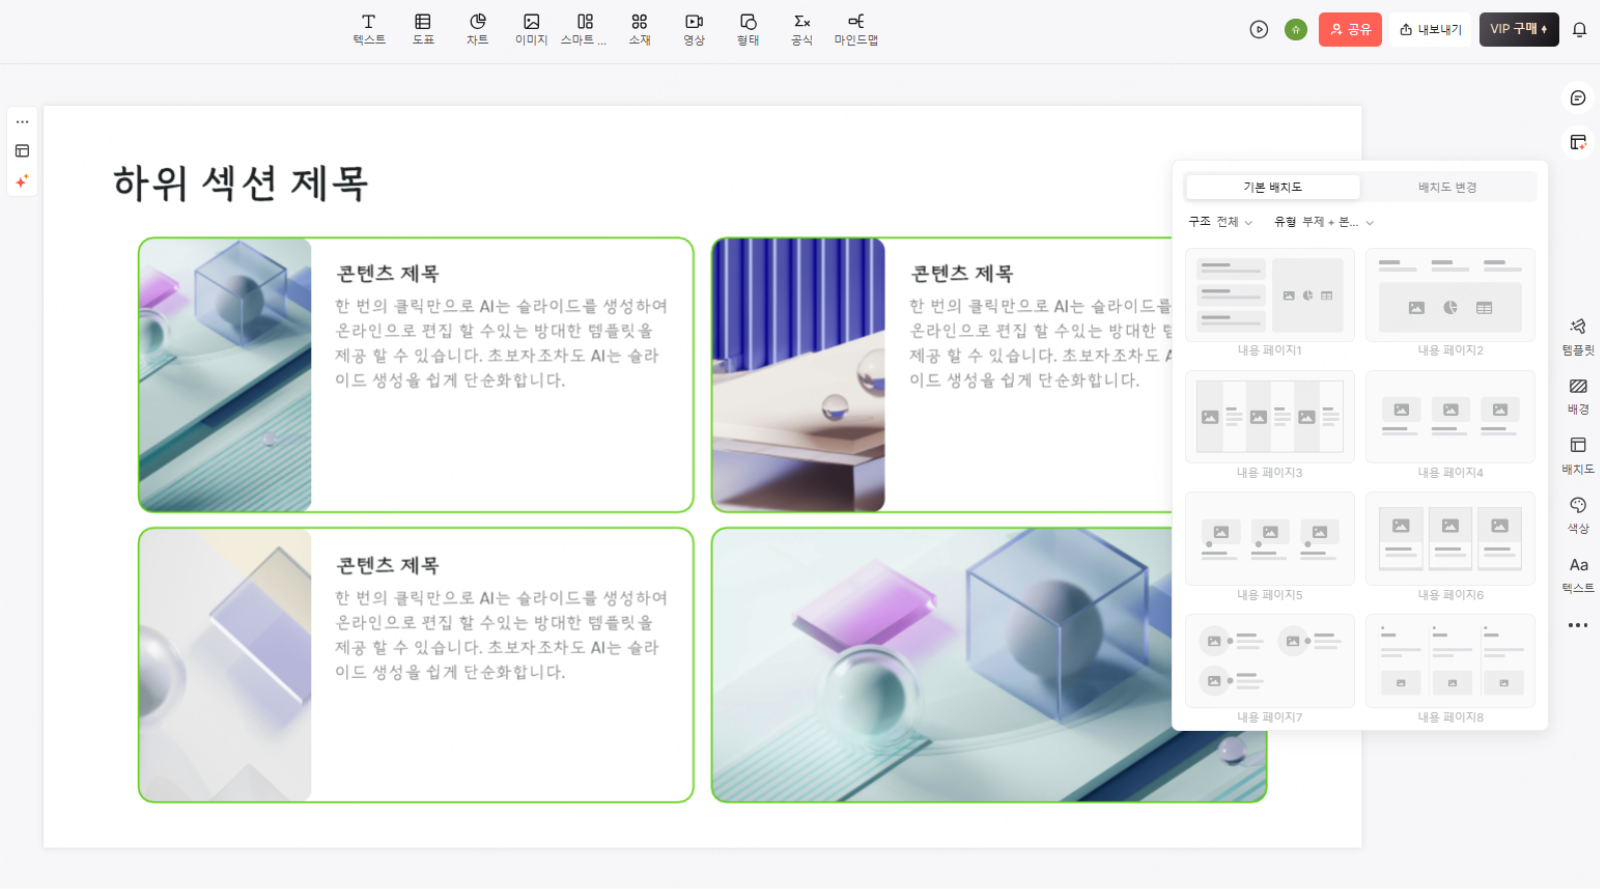Open the 마인드맵 (mind map) tool
Image resolution: width=1600 pixels, height=889 pixels.
[856, 29]
